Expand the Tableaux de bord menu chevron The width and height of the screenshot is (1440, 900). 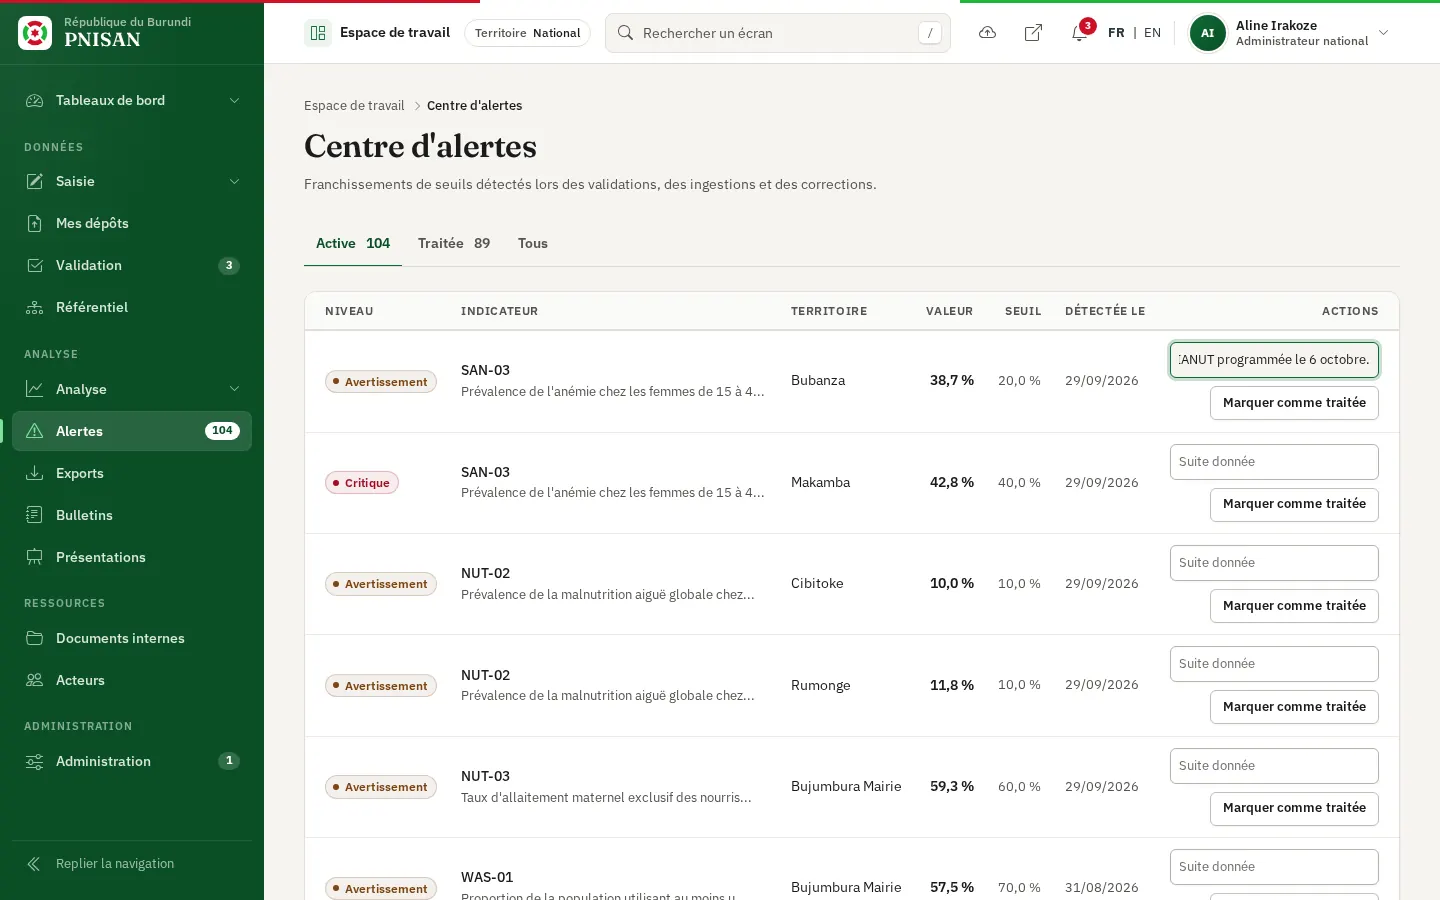[x=234, y=100]
